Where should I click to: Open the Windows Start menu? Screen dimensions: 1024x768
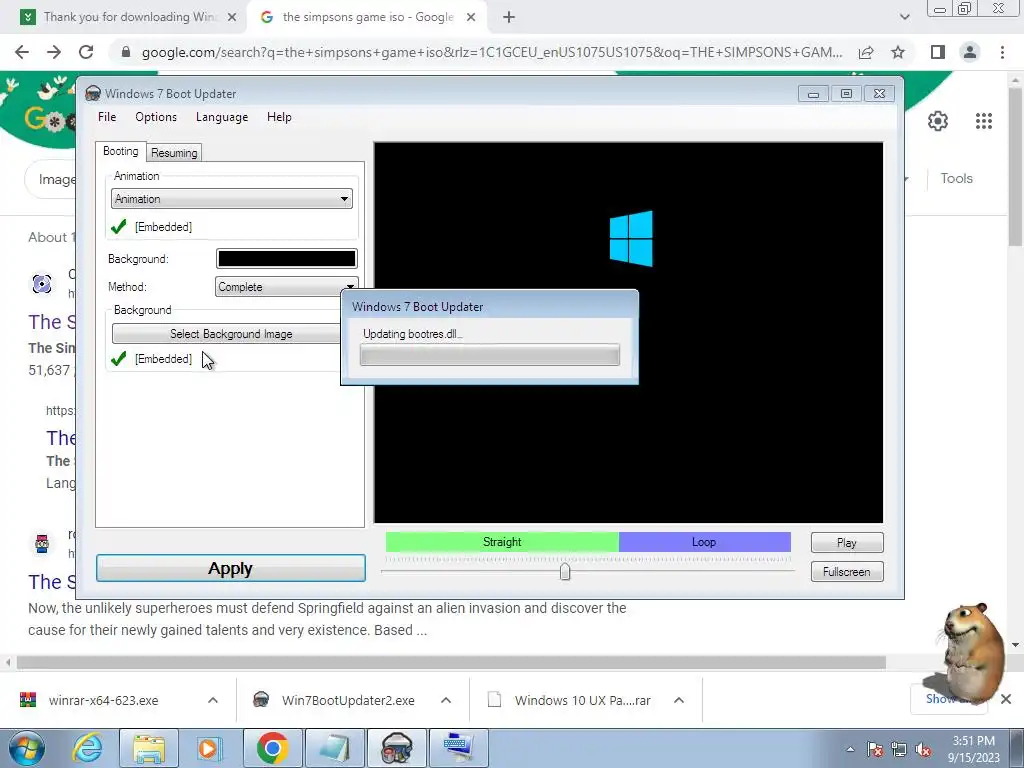pos(26,748)
